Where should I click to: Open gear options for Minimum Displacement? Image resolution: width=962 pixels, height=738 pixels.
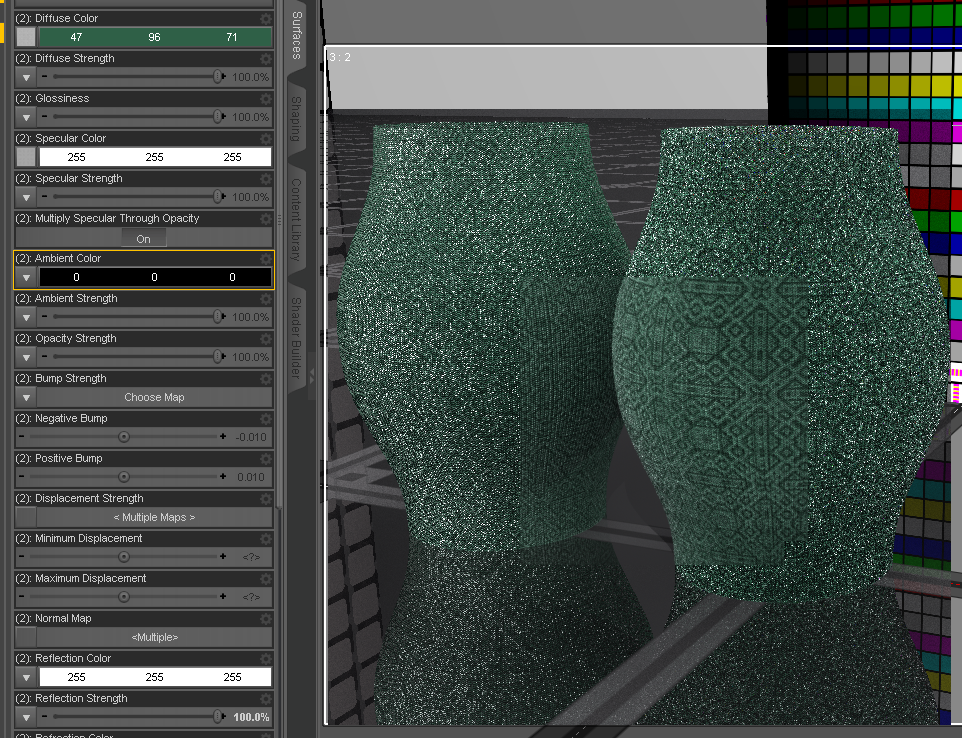266,538
